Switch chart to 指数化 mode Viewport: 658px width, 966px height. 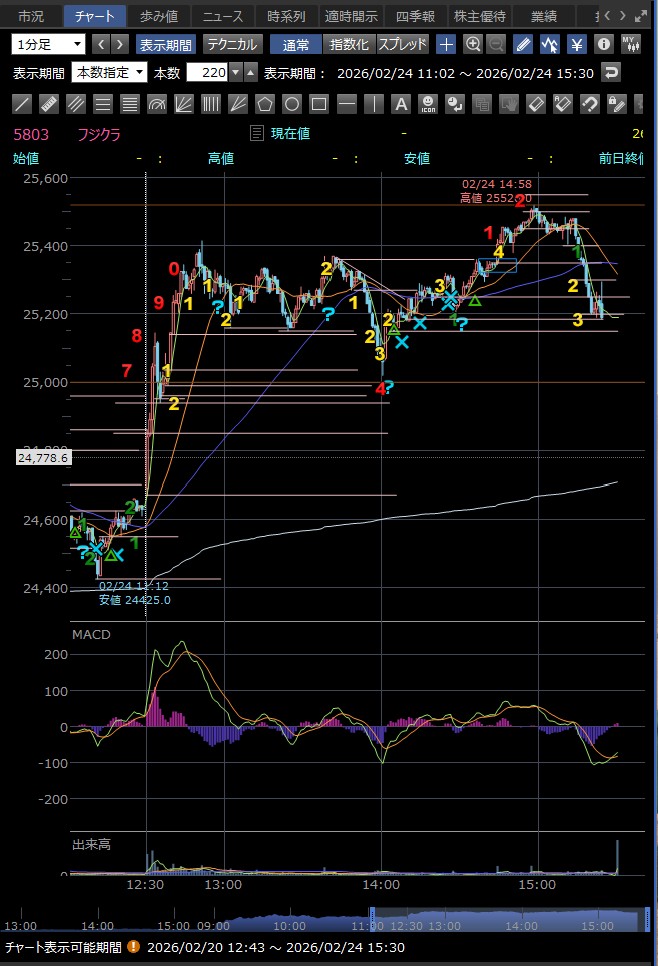tap(349, 44)
